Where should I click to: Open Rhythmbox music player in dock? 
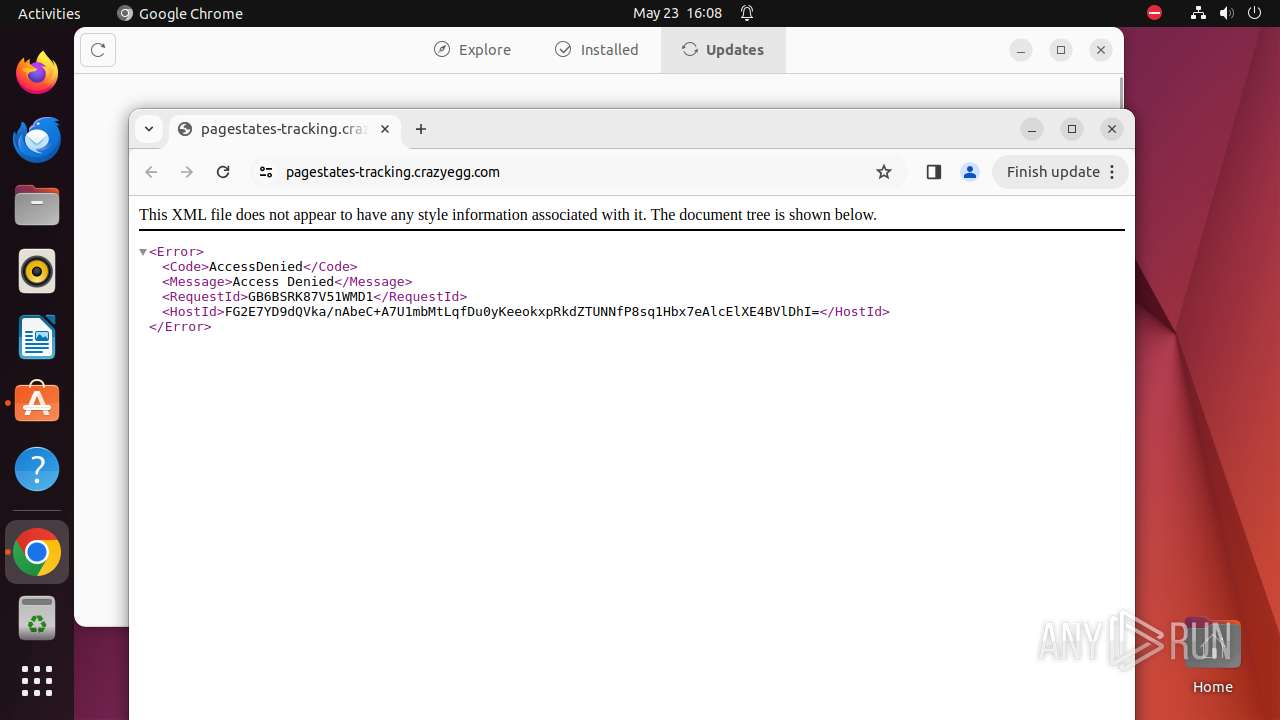click(x=37, y=271)
